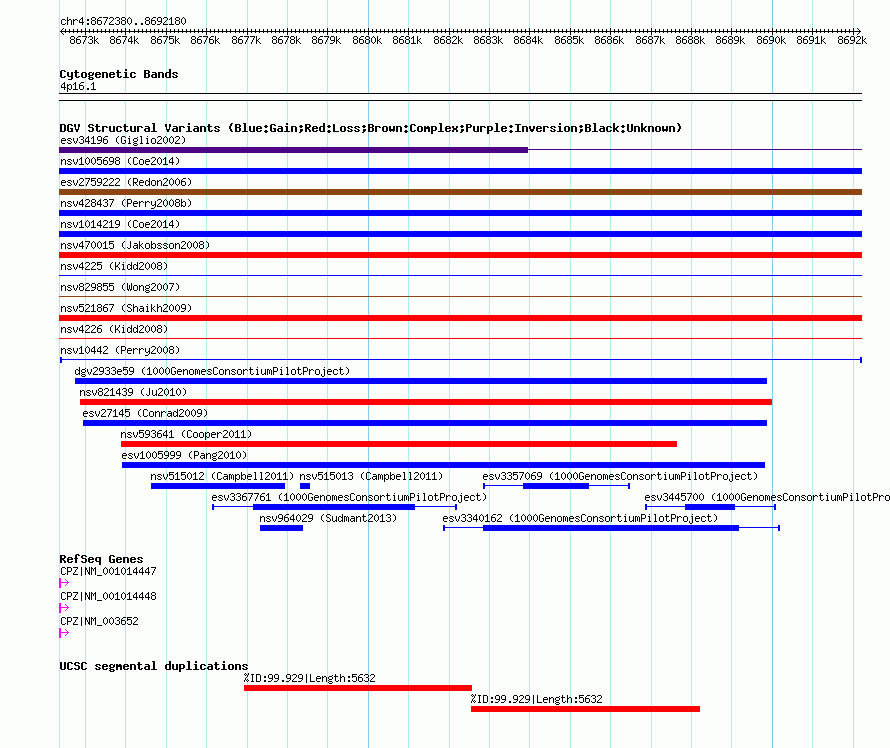The width and height of the screenshot is (890, 748).
Task: Select the 8673k ruler tick label
Action: coord(84,40)
